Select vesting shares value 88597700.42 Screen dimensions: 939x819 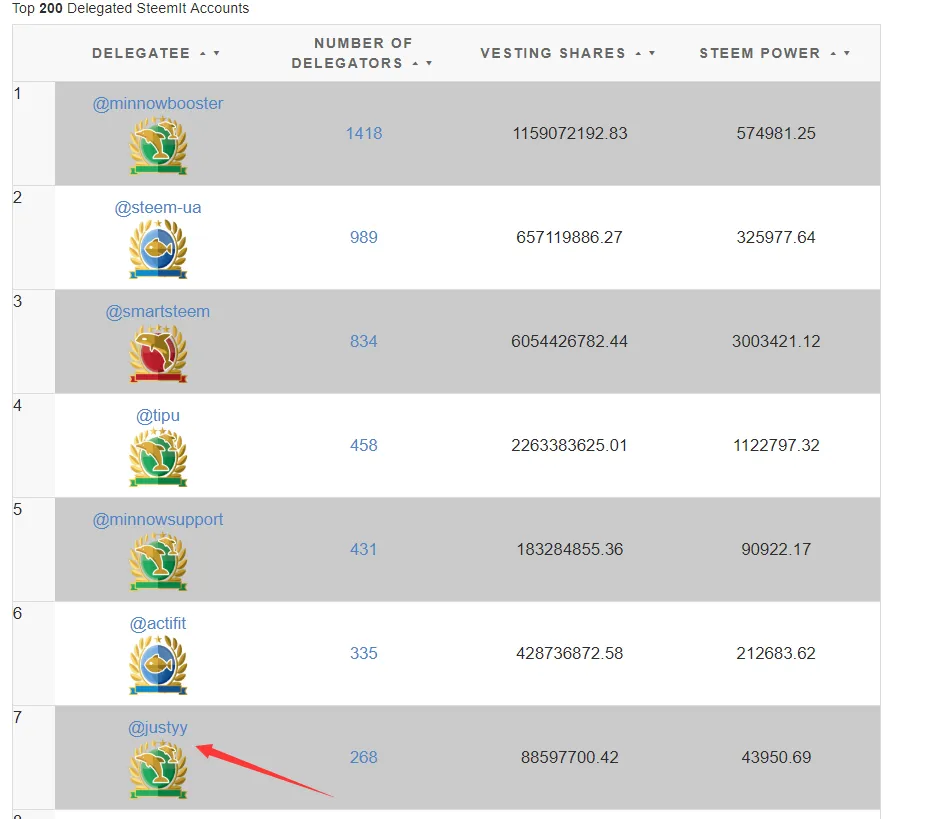570,757
